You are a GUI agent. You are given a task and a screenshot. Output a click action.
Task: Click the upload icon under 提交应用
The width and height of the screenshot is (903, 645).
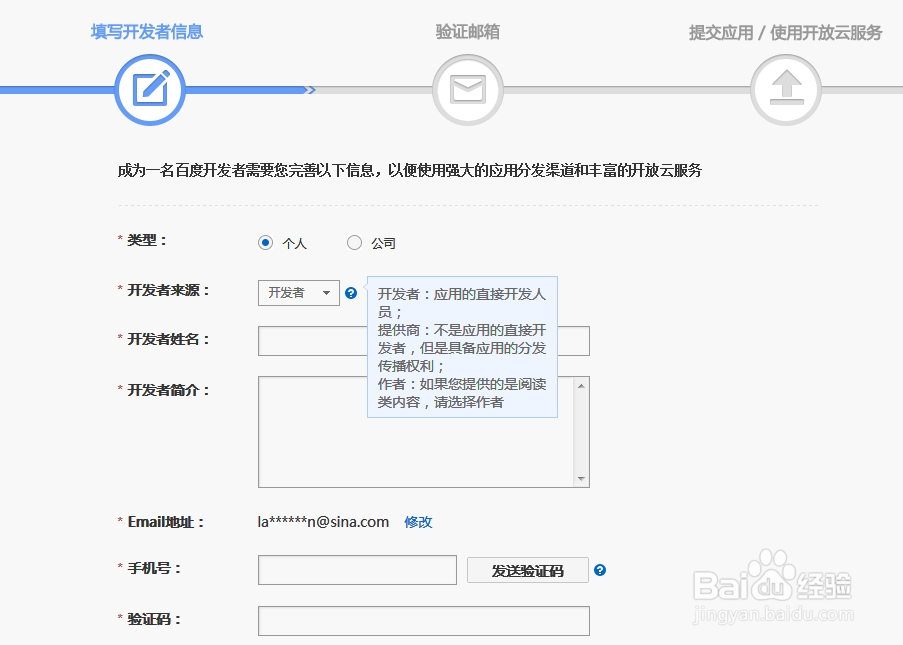pyautogui.click(x=784, y=89)
